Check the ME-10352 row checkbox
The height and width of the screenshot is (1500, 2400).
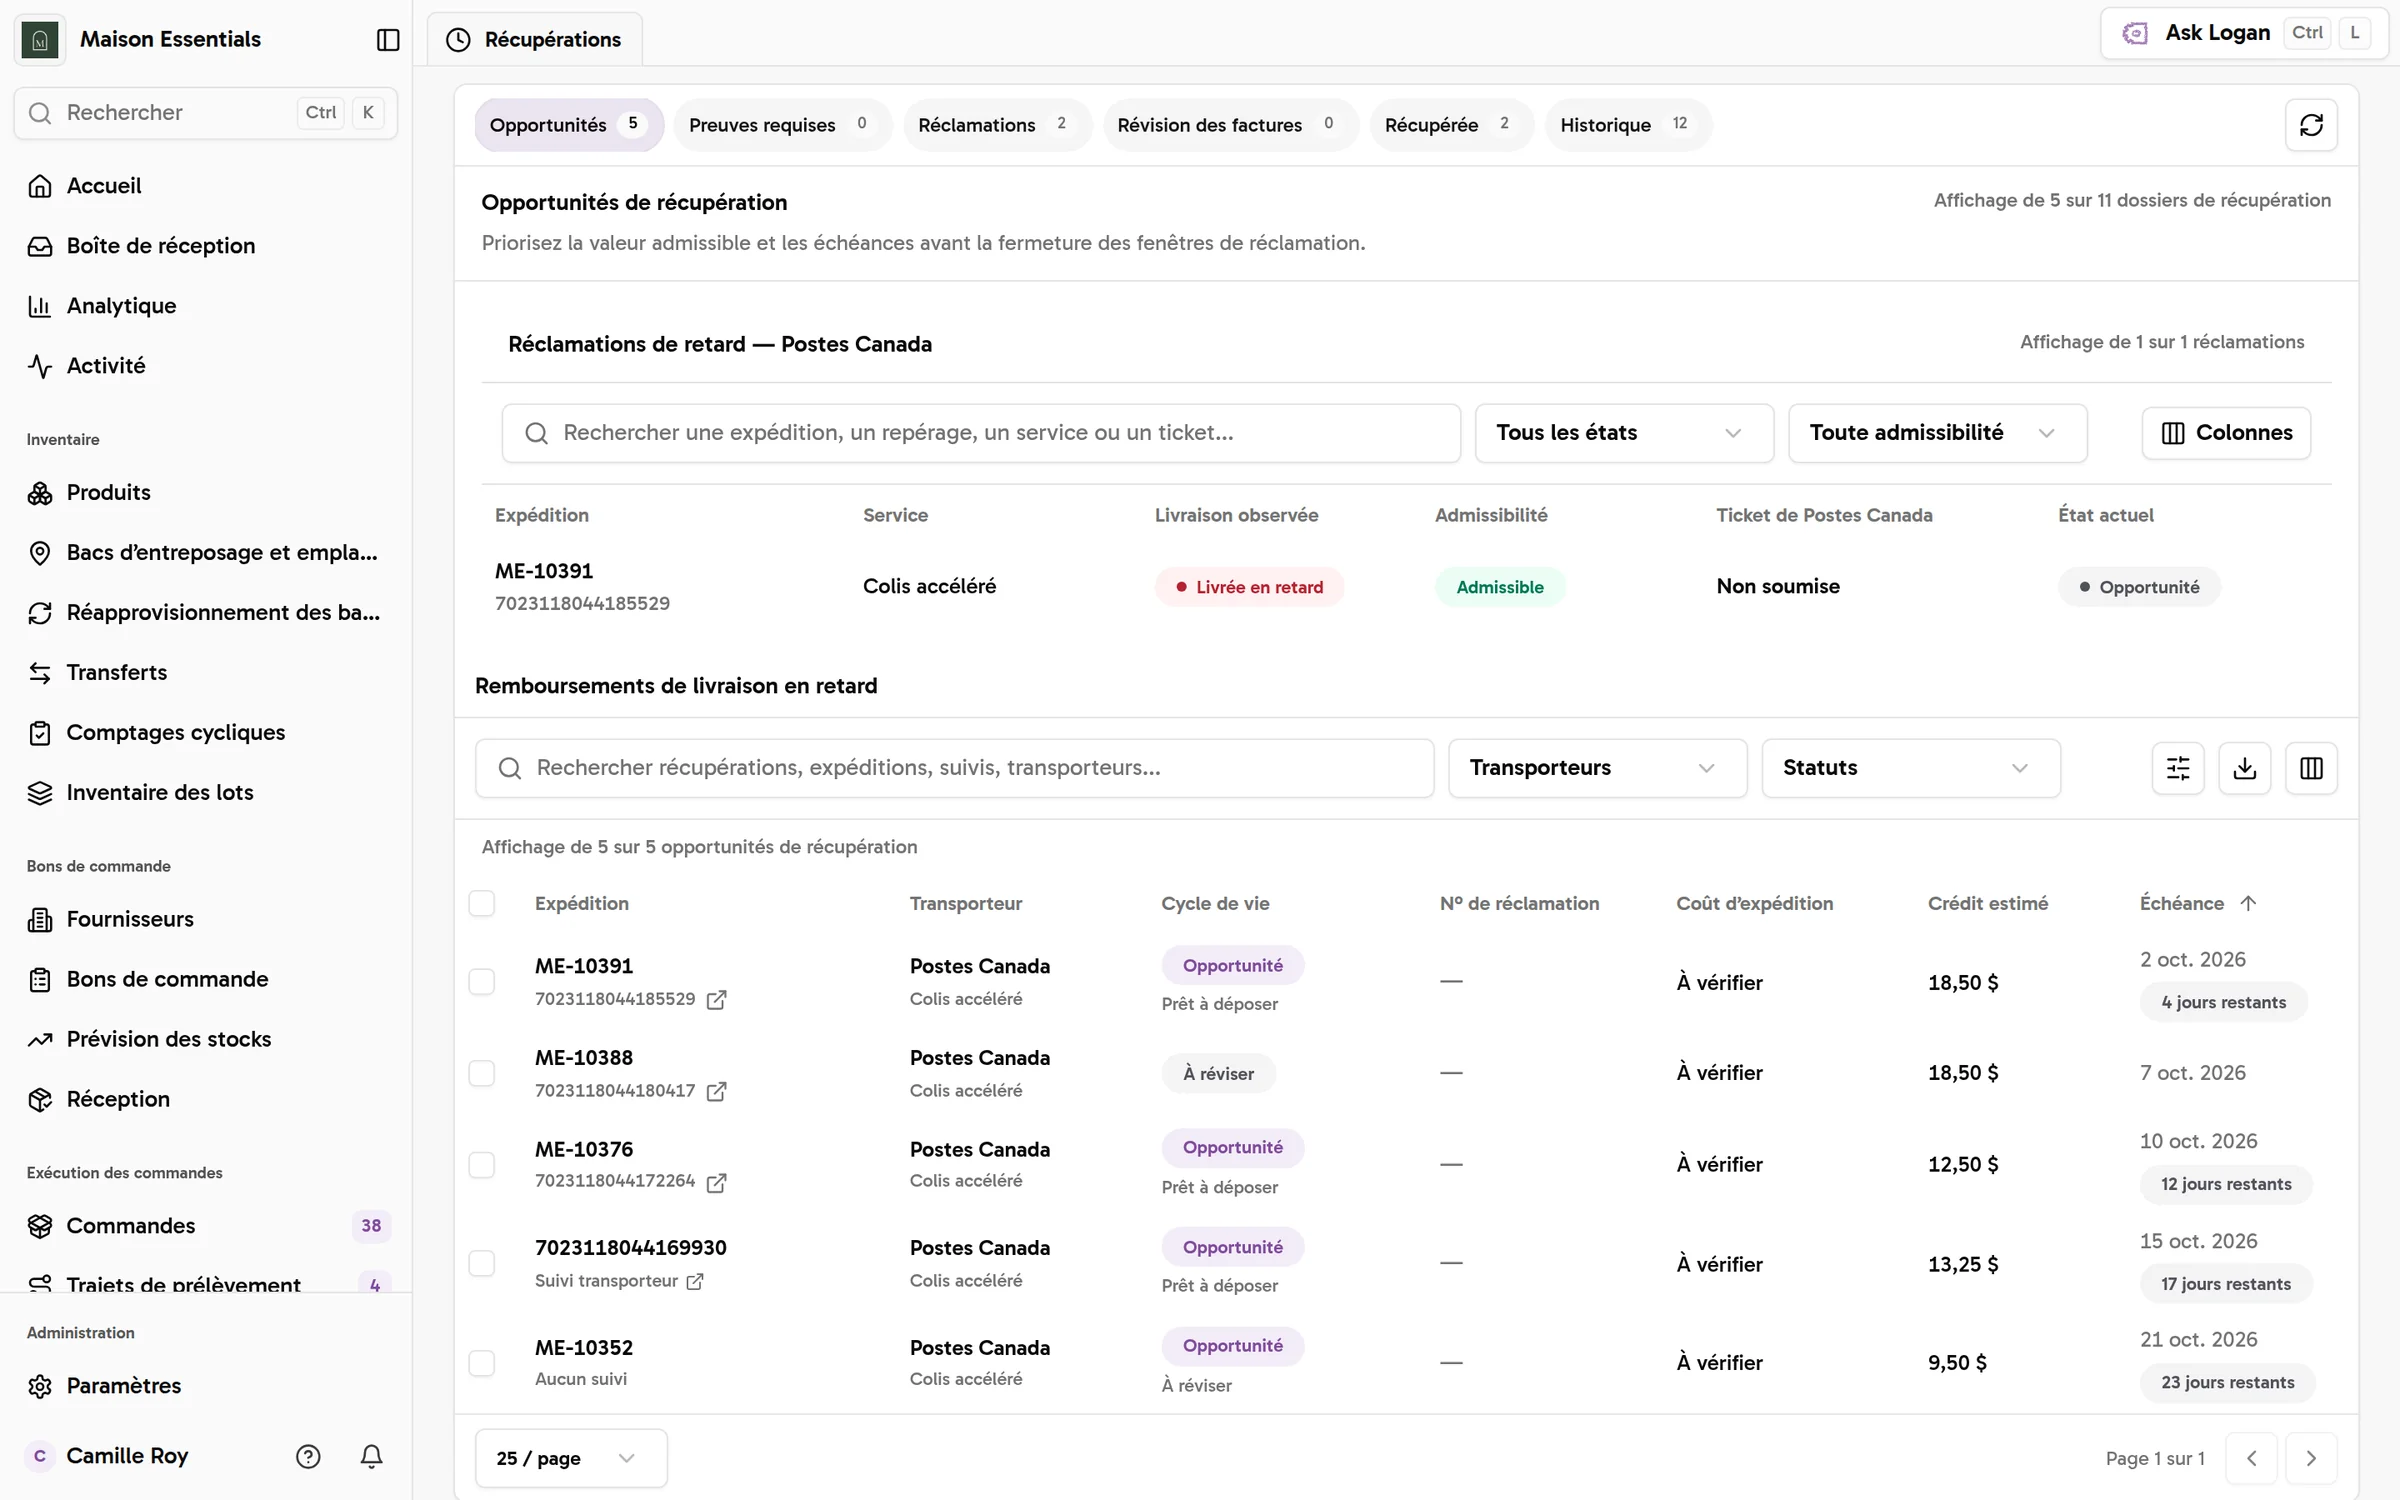(482, 1363)
